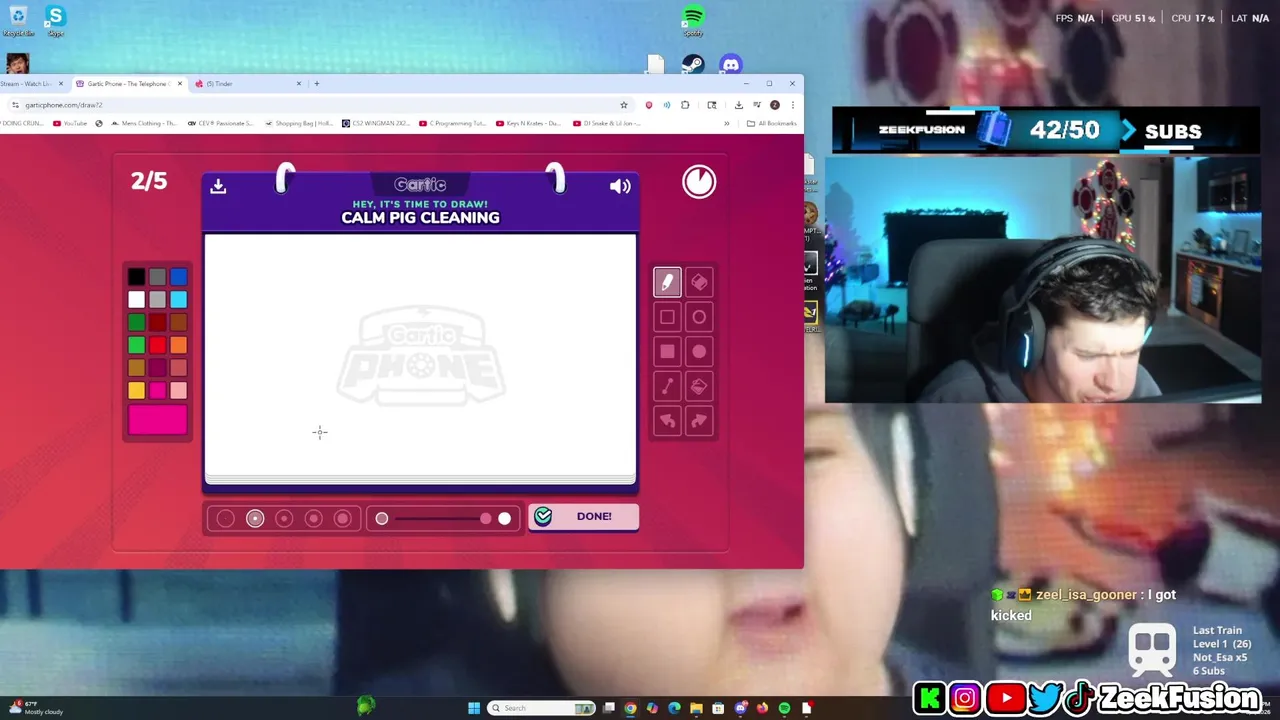Viewport: 1280px width, 720px height.
Task: Open the Chrome extensions puzzle icon
Action: [685, 105]
